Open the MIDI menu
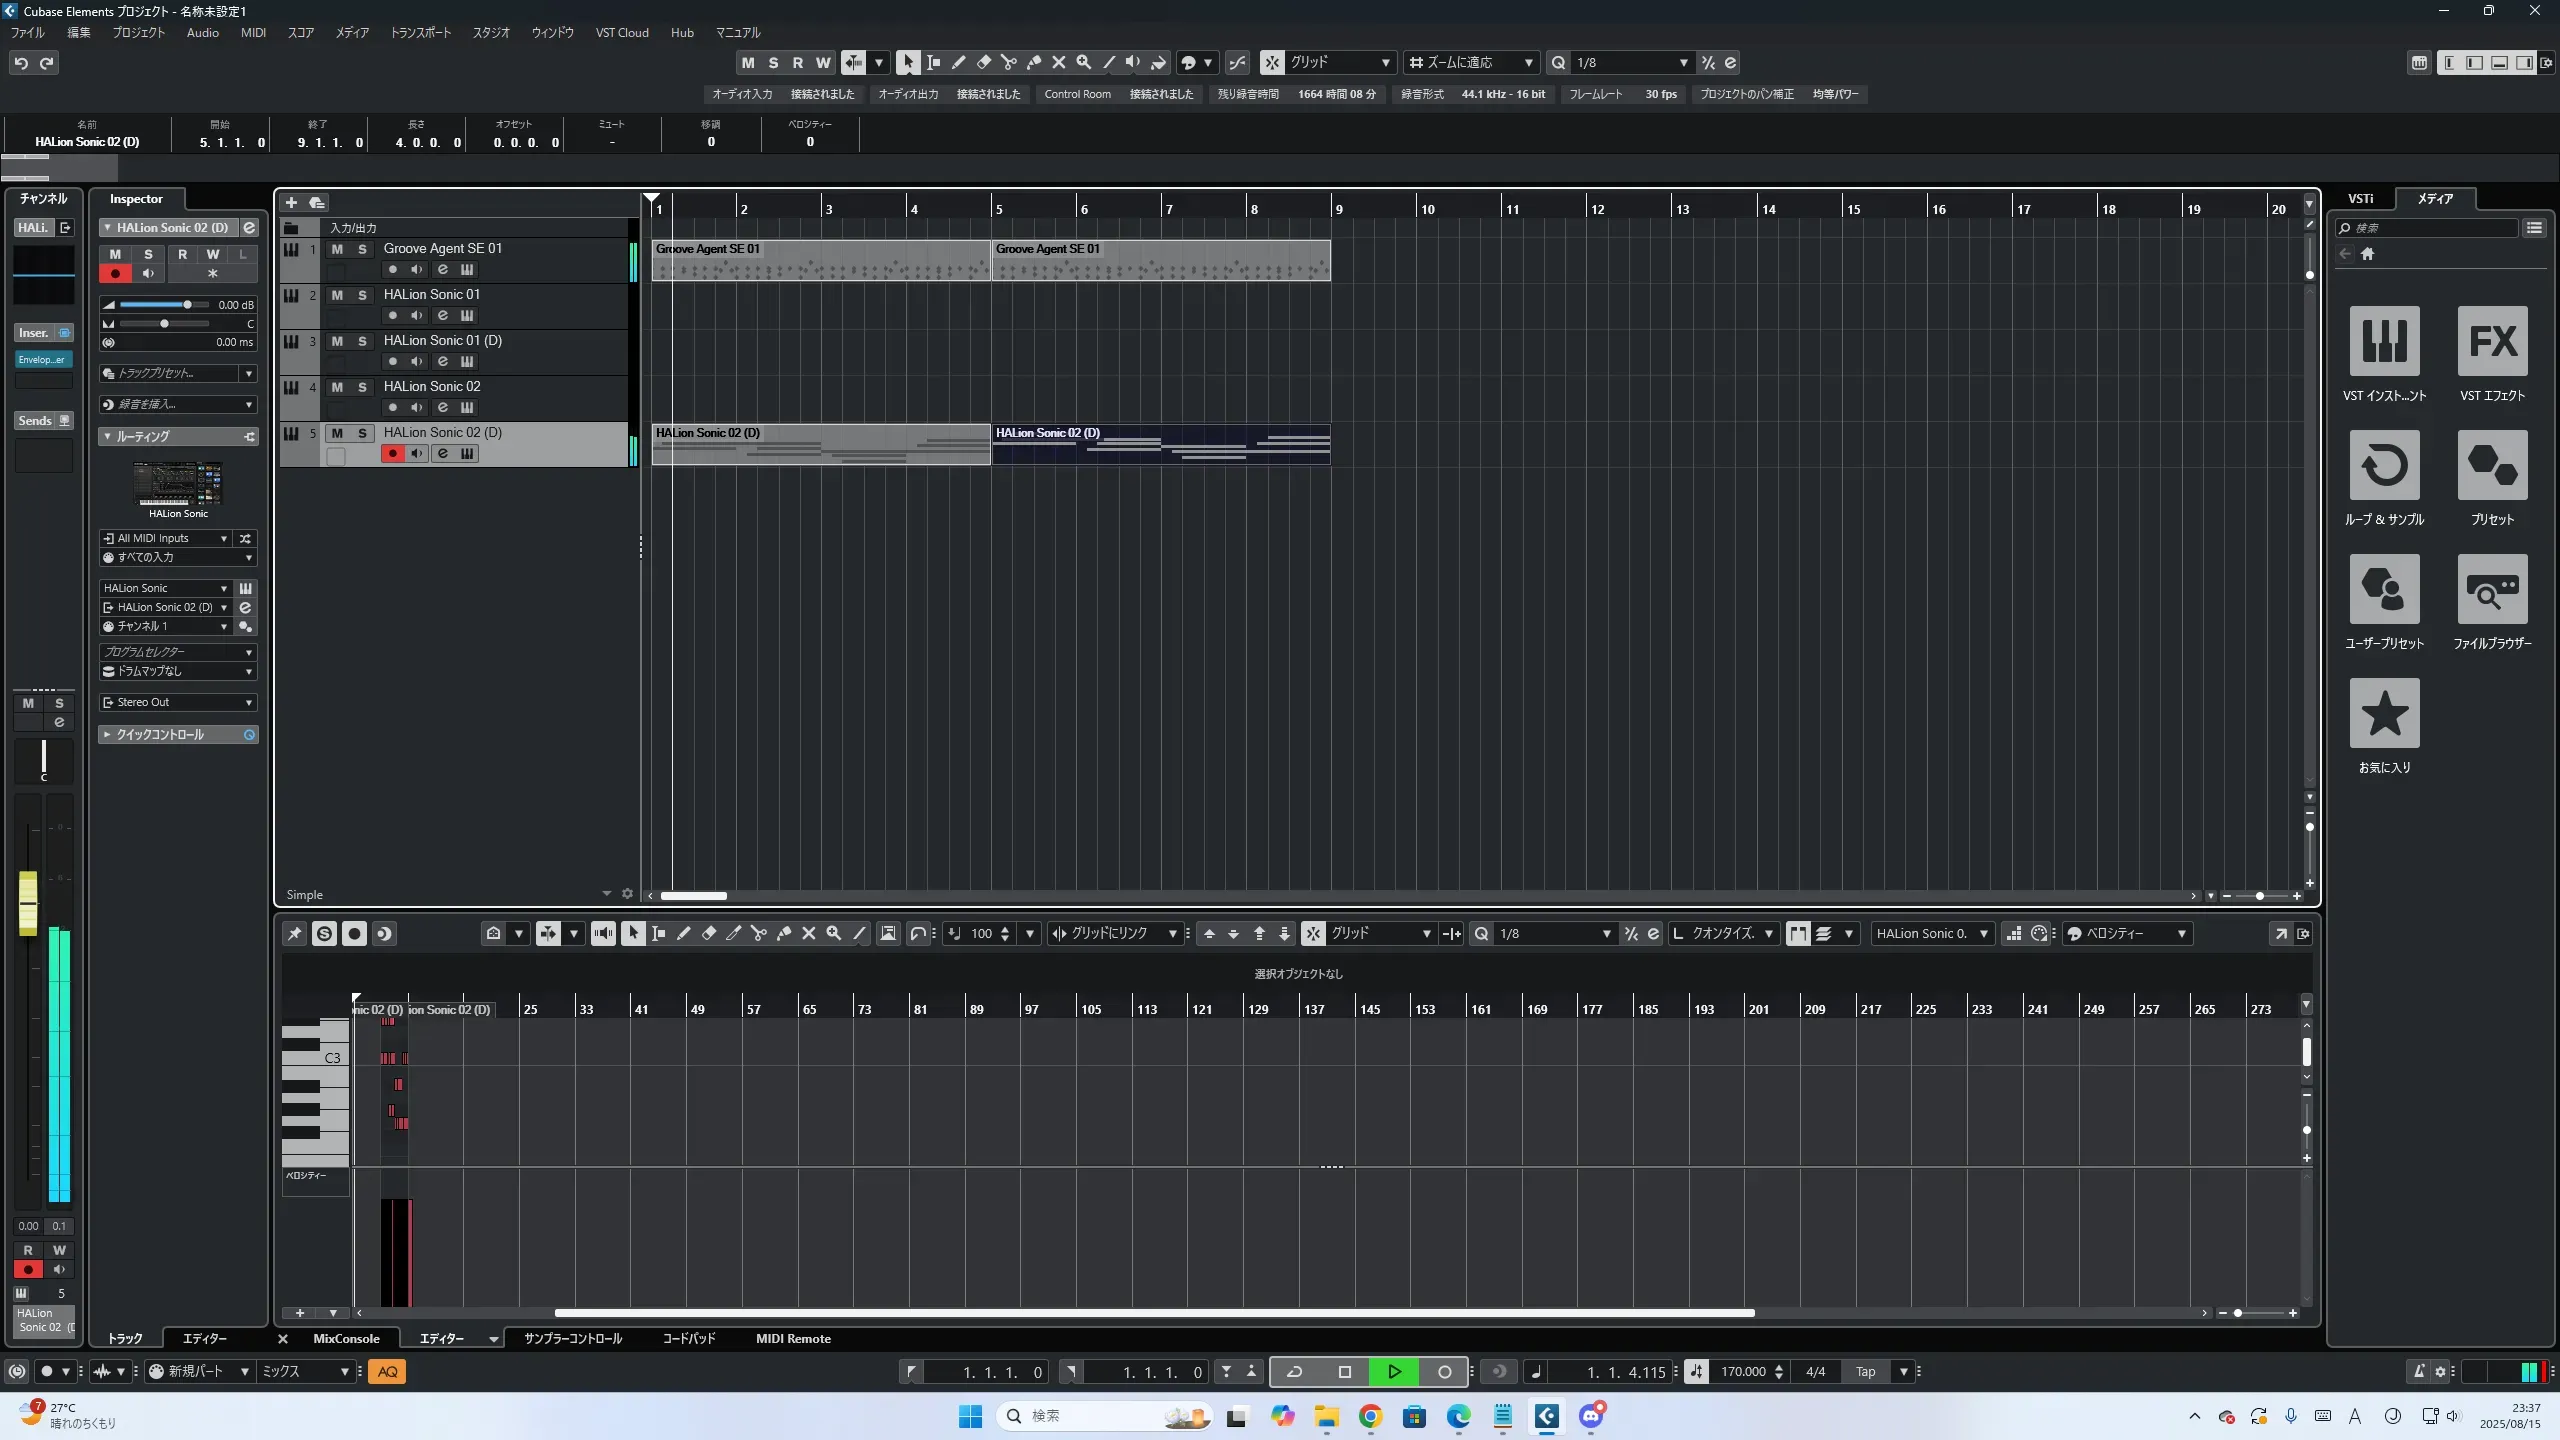Image resolution: width=2560 pixels, height=1440 pixels. tap(253, 33)
